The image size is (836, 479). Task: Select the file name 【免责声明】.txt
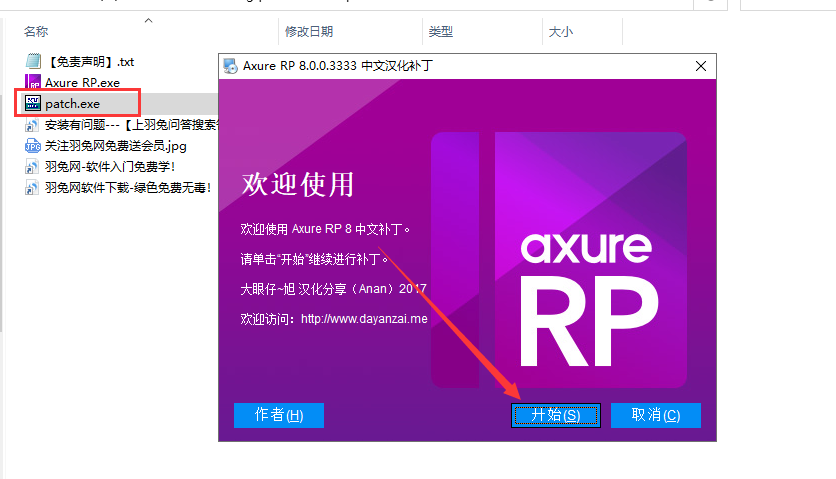tap(90, 62)
